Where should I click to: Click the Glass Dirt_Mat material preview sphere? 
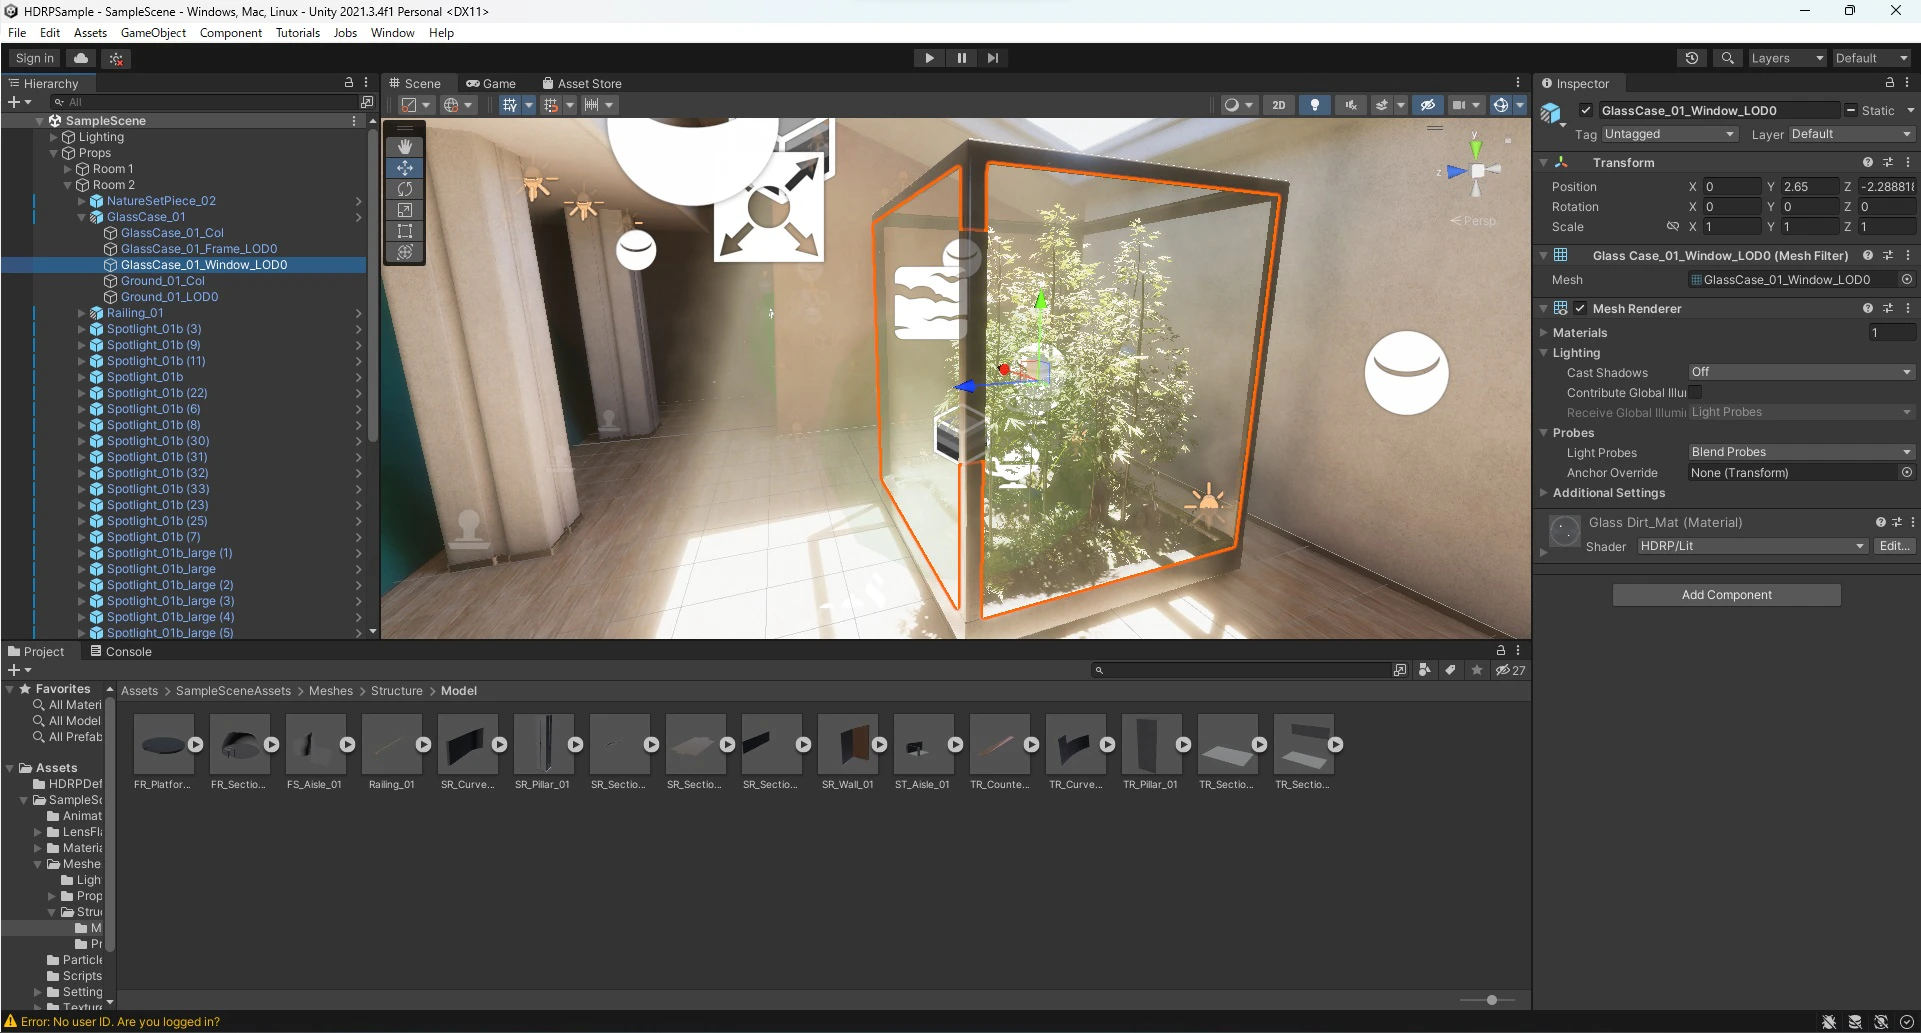1564,531
